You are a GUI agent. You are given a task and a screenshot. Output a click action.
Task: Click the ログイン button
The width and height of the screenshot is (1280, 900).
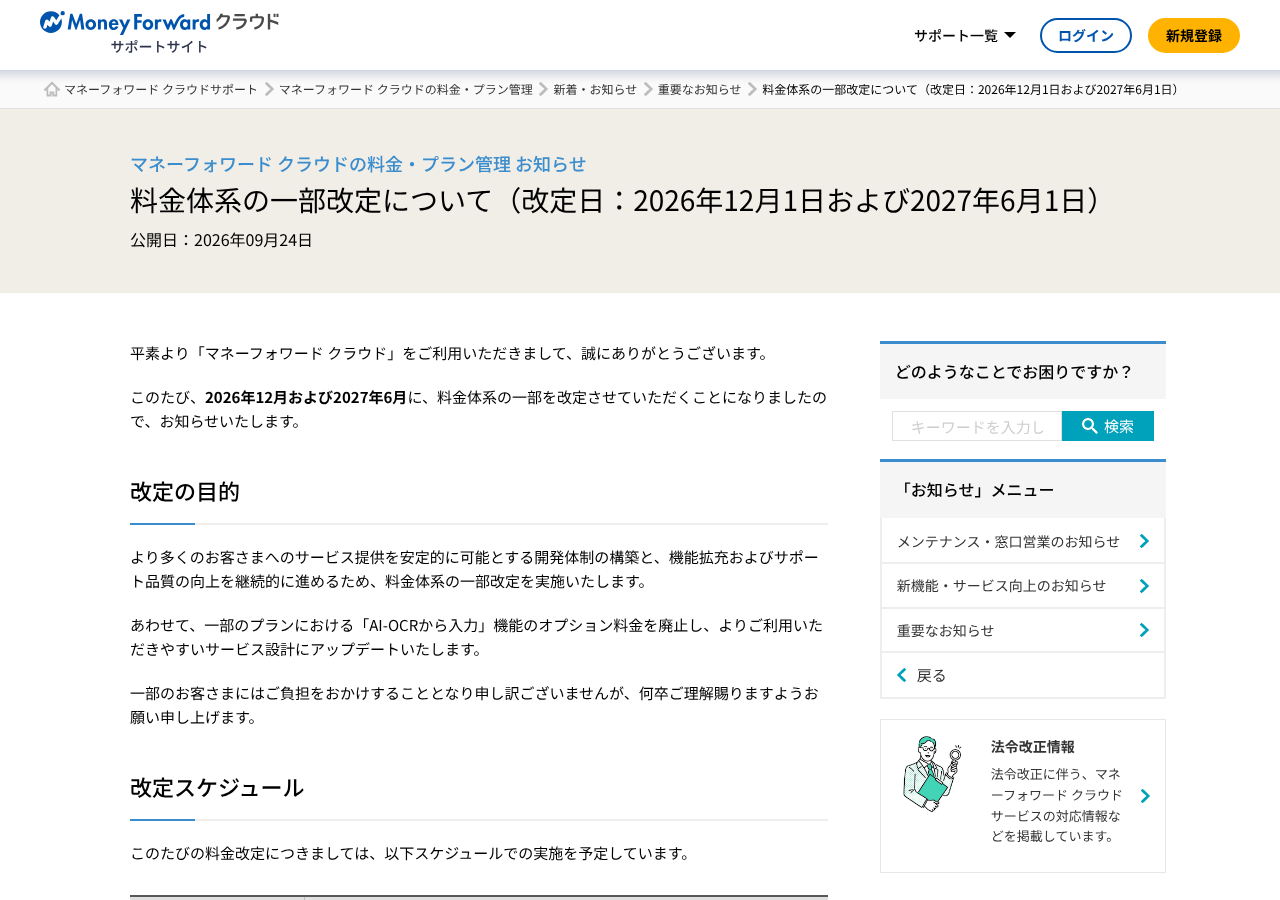[1086, 35]
